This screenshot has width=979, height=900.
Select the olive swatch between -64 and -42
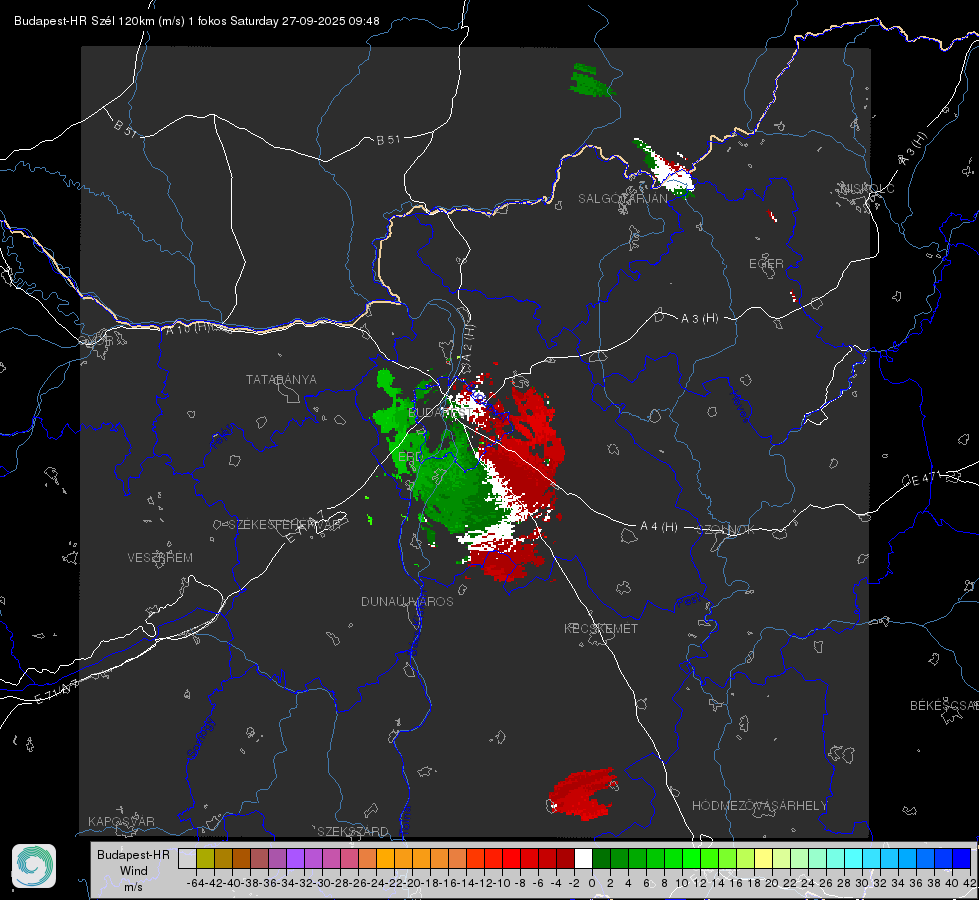point(205,859)
